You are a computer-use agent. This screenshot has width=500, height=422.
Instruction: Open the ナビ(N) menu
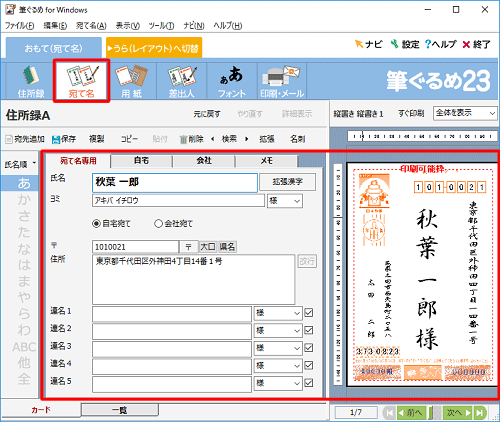coord(194,26)
